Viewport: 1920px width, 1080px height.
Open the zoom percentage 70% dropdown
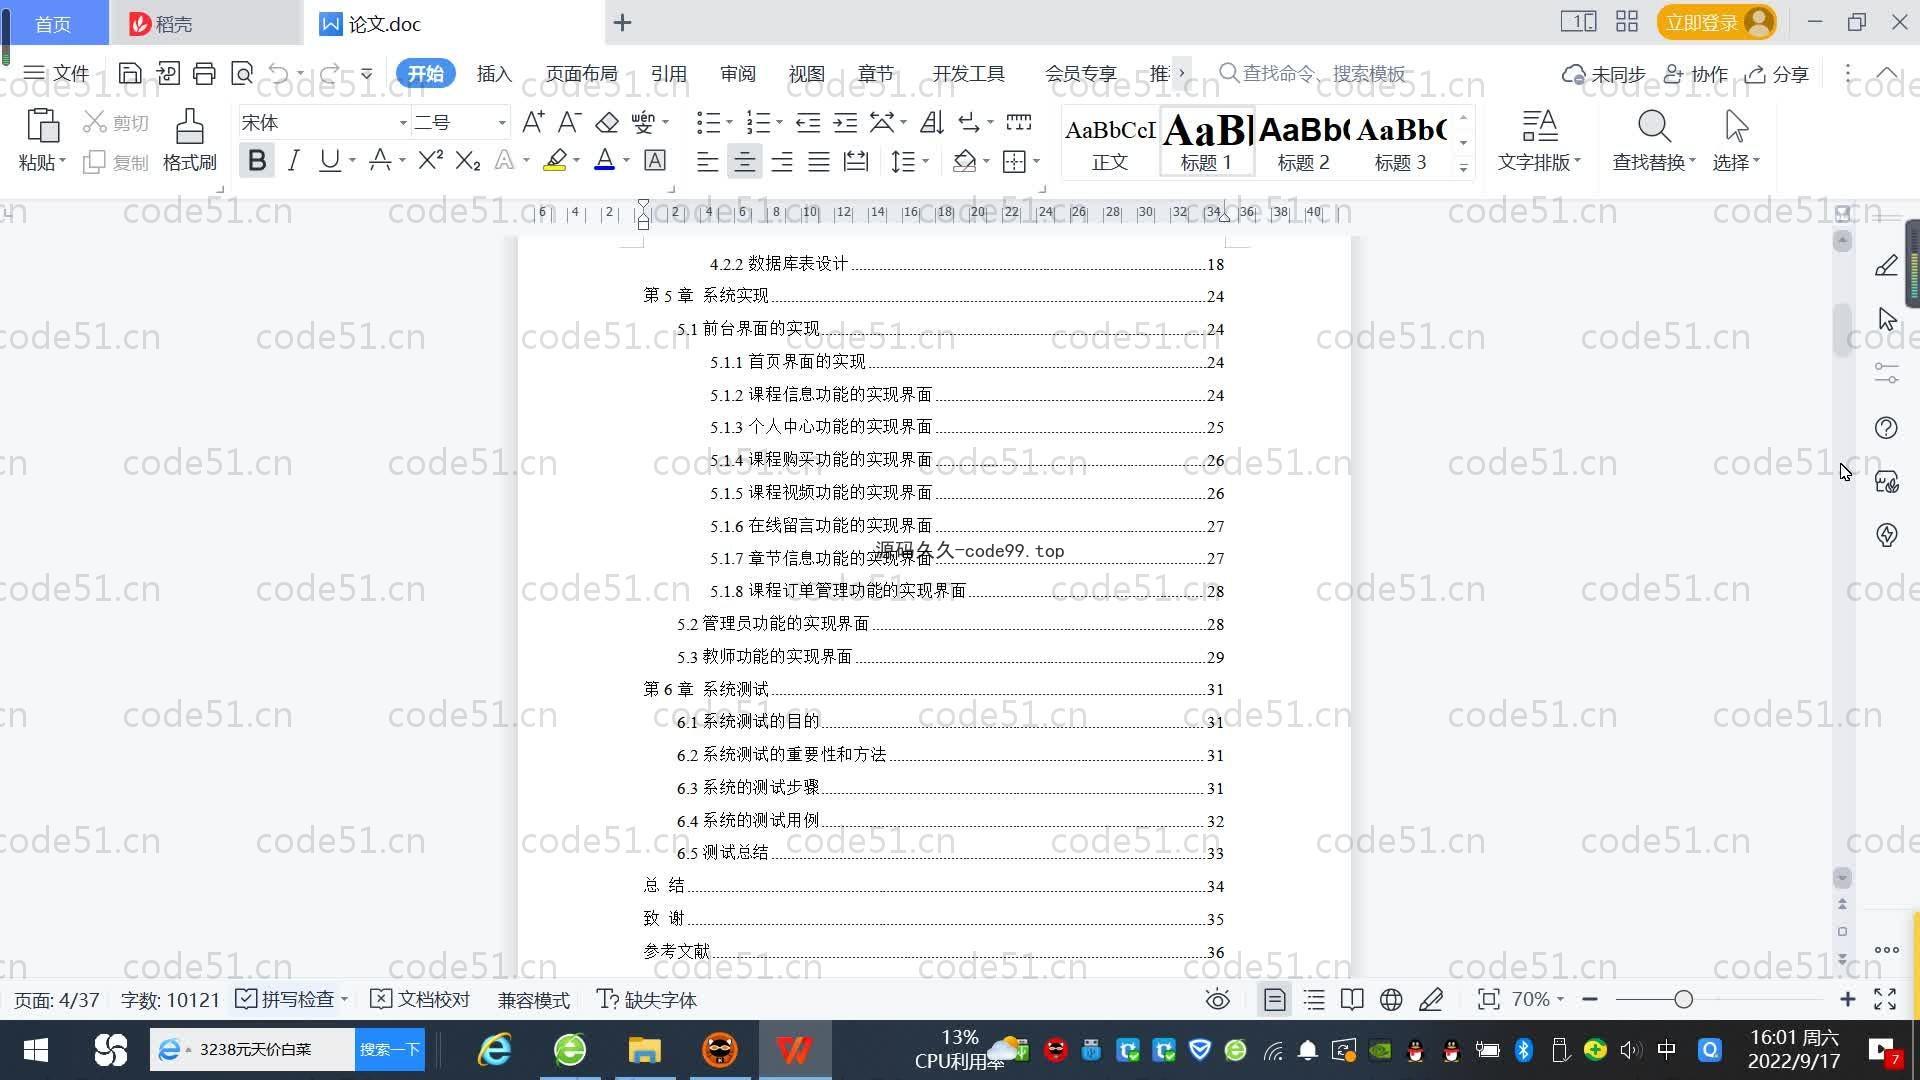[1538, 999]
